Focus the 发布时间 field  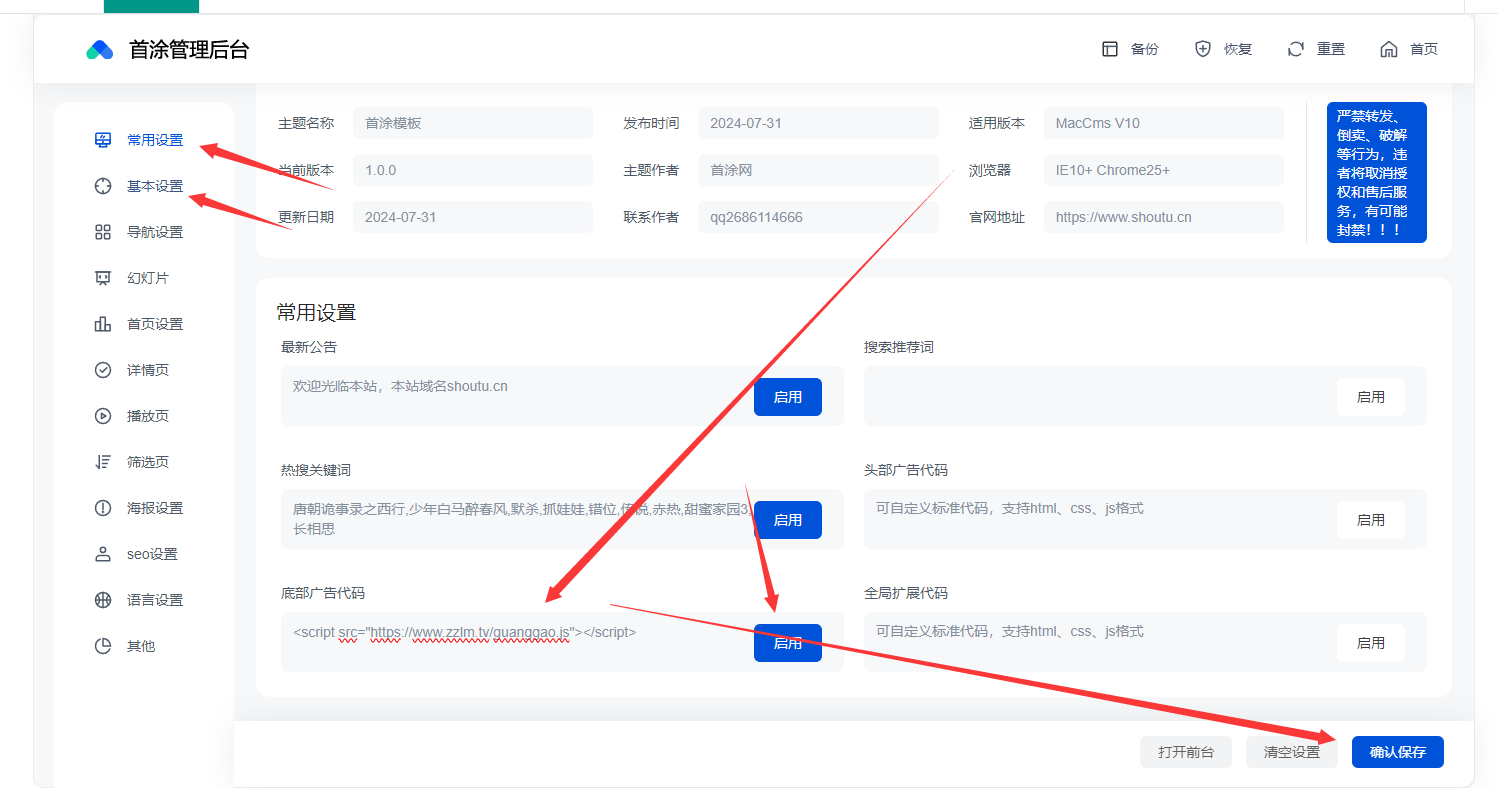click(x=818, y=123)
